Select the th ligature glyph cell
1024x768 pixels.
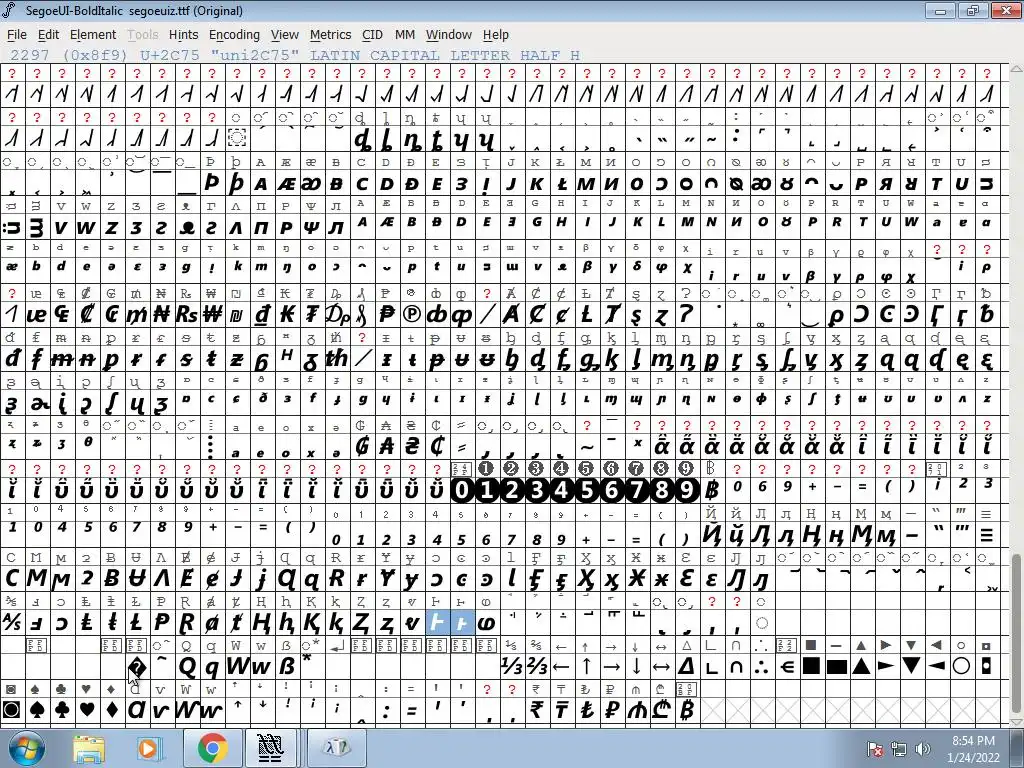point(337,359)
